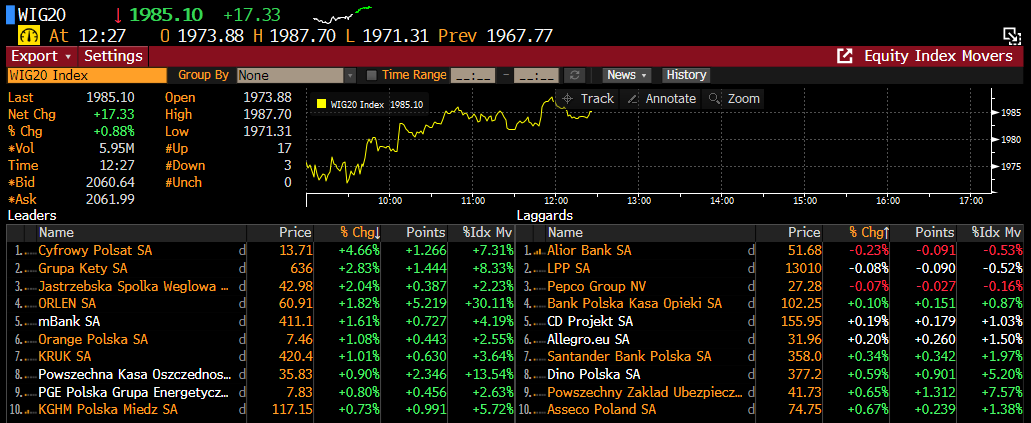
Task: Select LPP SA row
Action: point(770,268)
